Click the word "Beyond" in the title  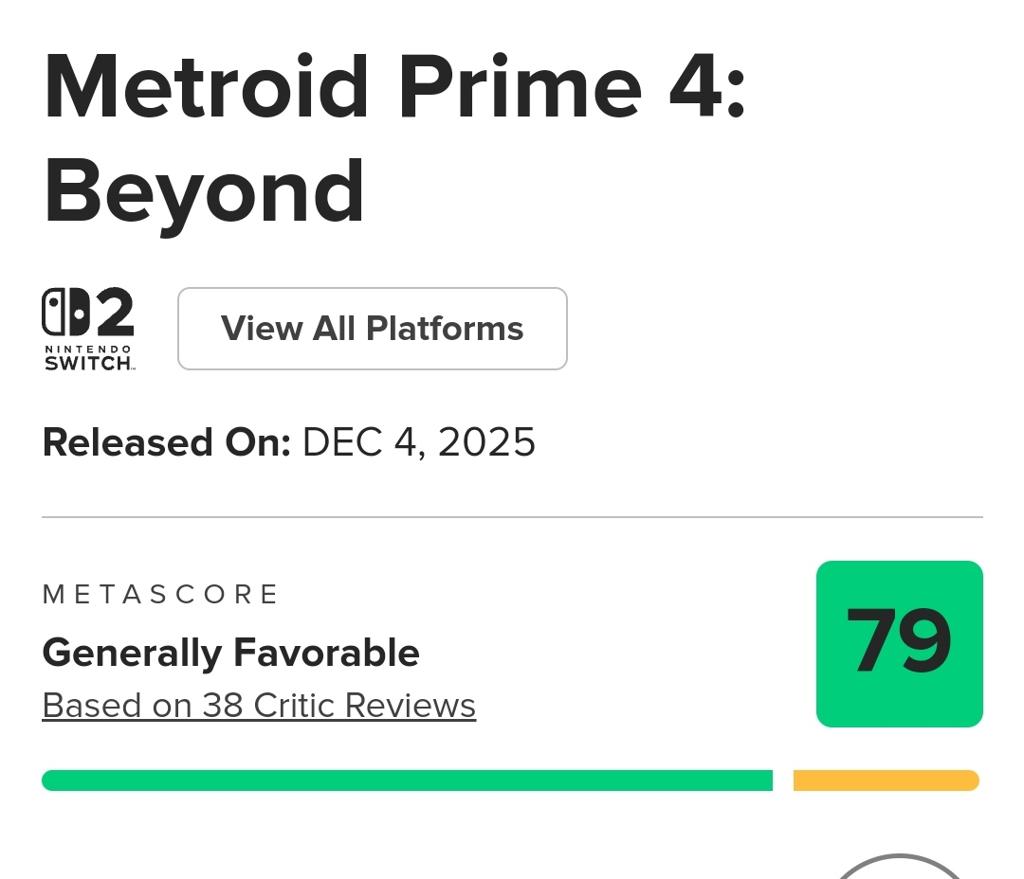(x=204, y=190)
